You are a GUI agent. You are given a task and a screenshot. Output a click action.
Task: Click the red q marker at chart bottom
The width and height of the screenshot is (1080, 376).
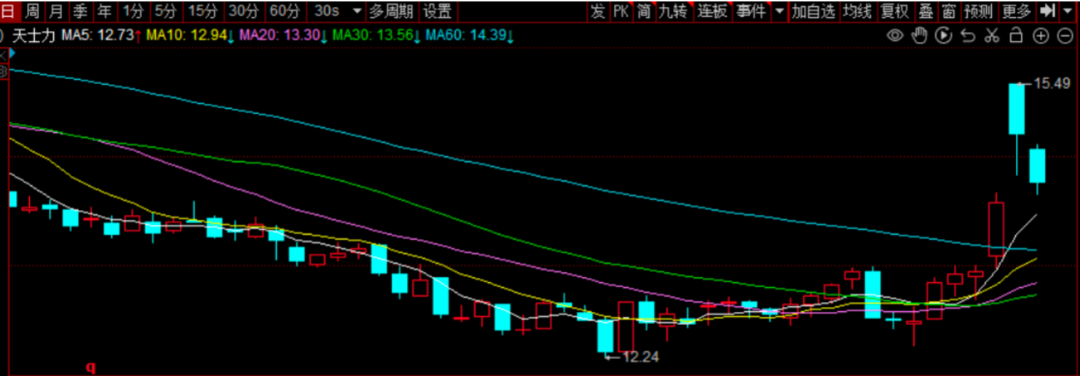[90, 368]
